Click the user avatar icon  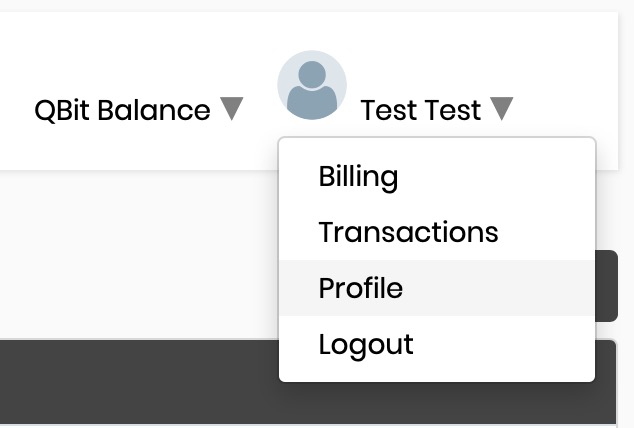click(x=312, y=85)
